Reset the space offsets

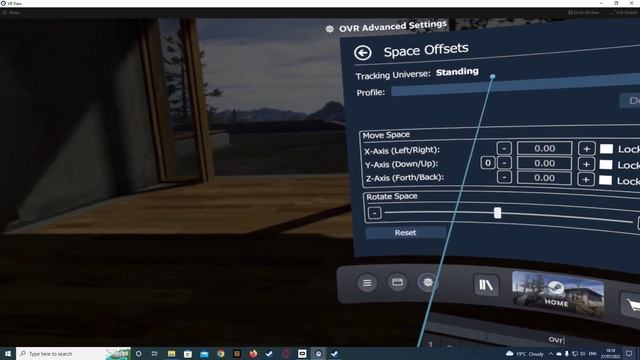coord(405,233)
